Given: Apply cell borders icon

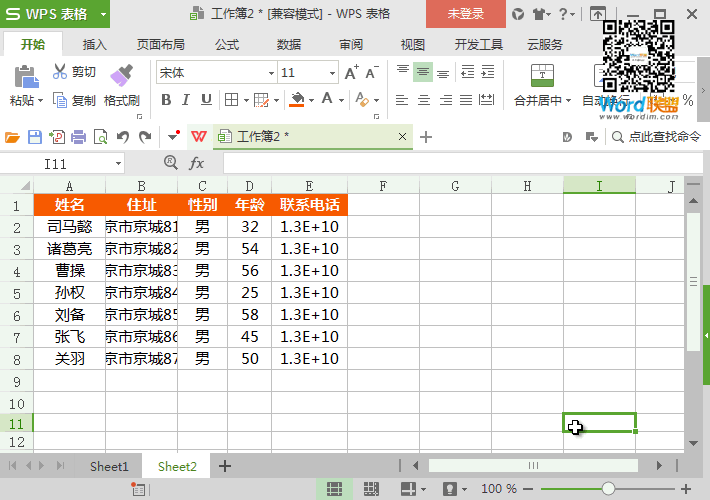Looking at the screenshot, I should tap(231, 100).
